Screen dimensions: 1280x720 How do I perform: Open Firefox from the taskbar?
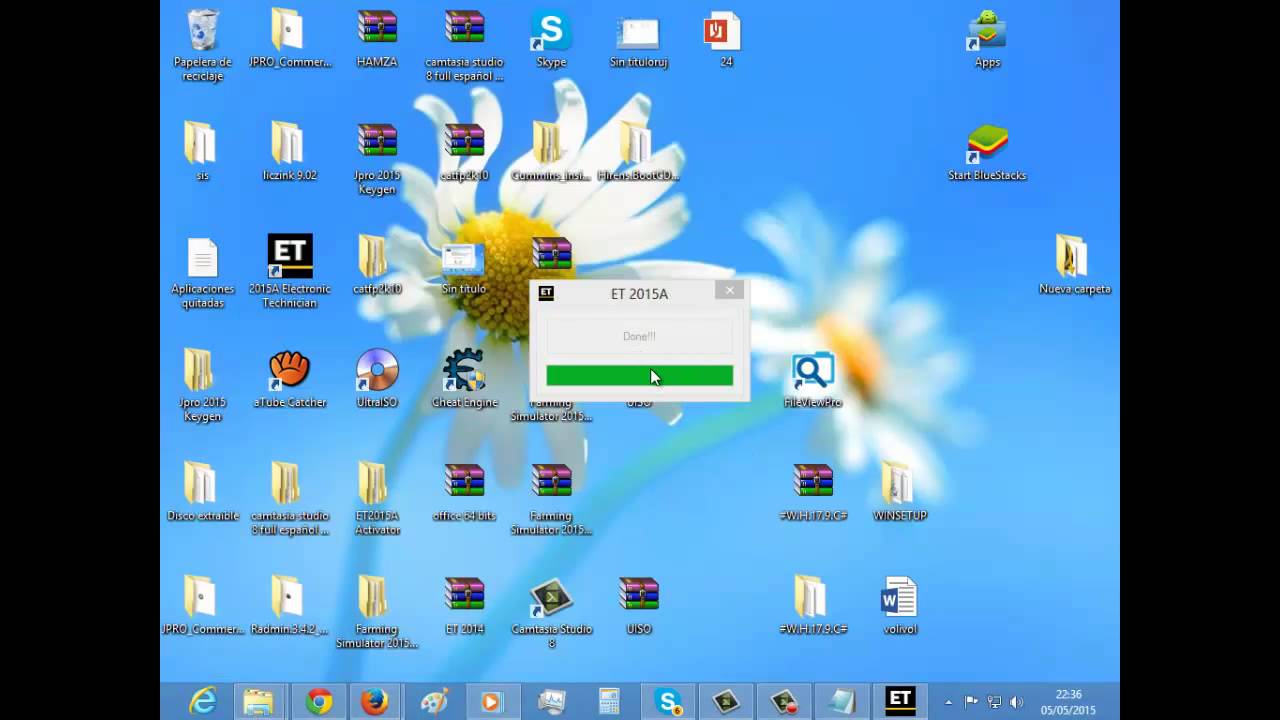click(x=375, y=702)
